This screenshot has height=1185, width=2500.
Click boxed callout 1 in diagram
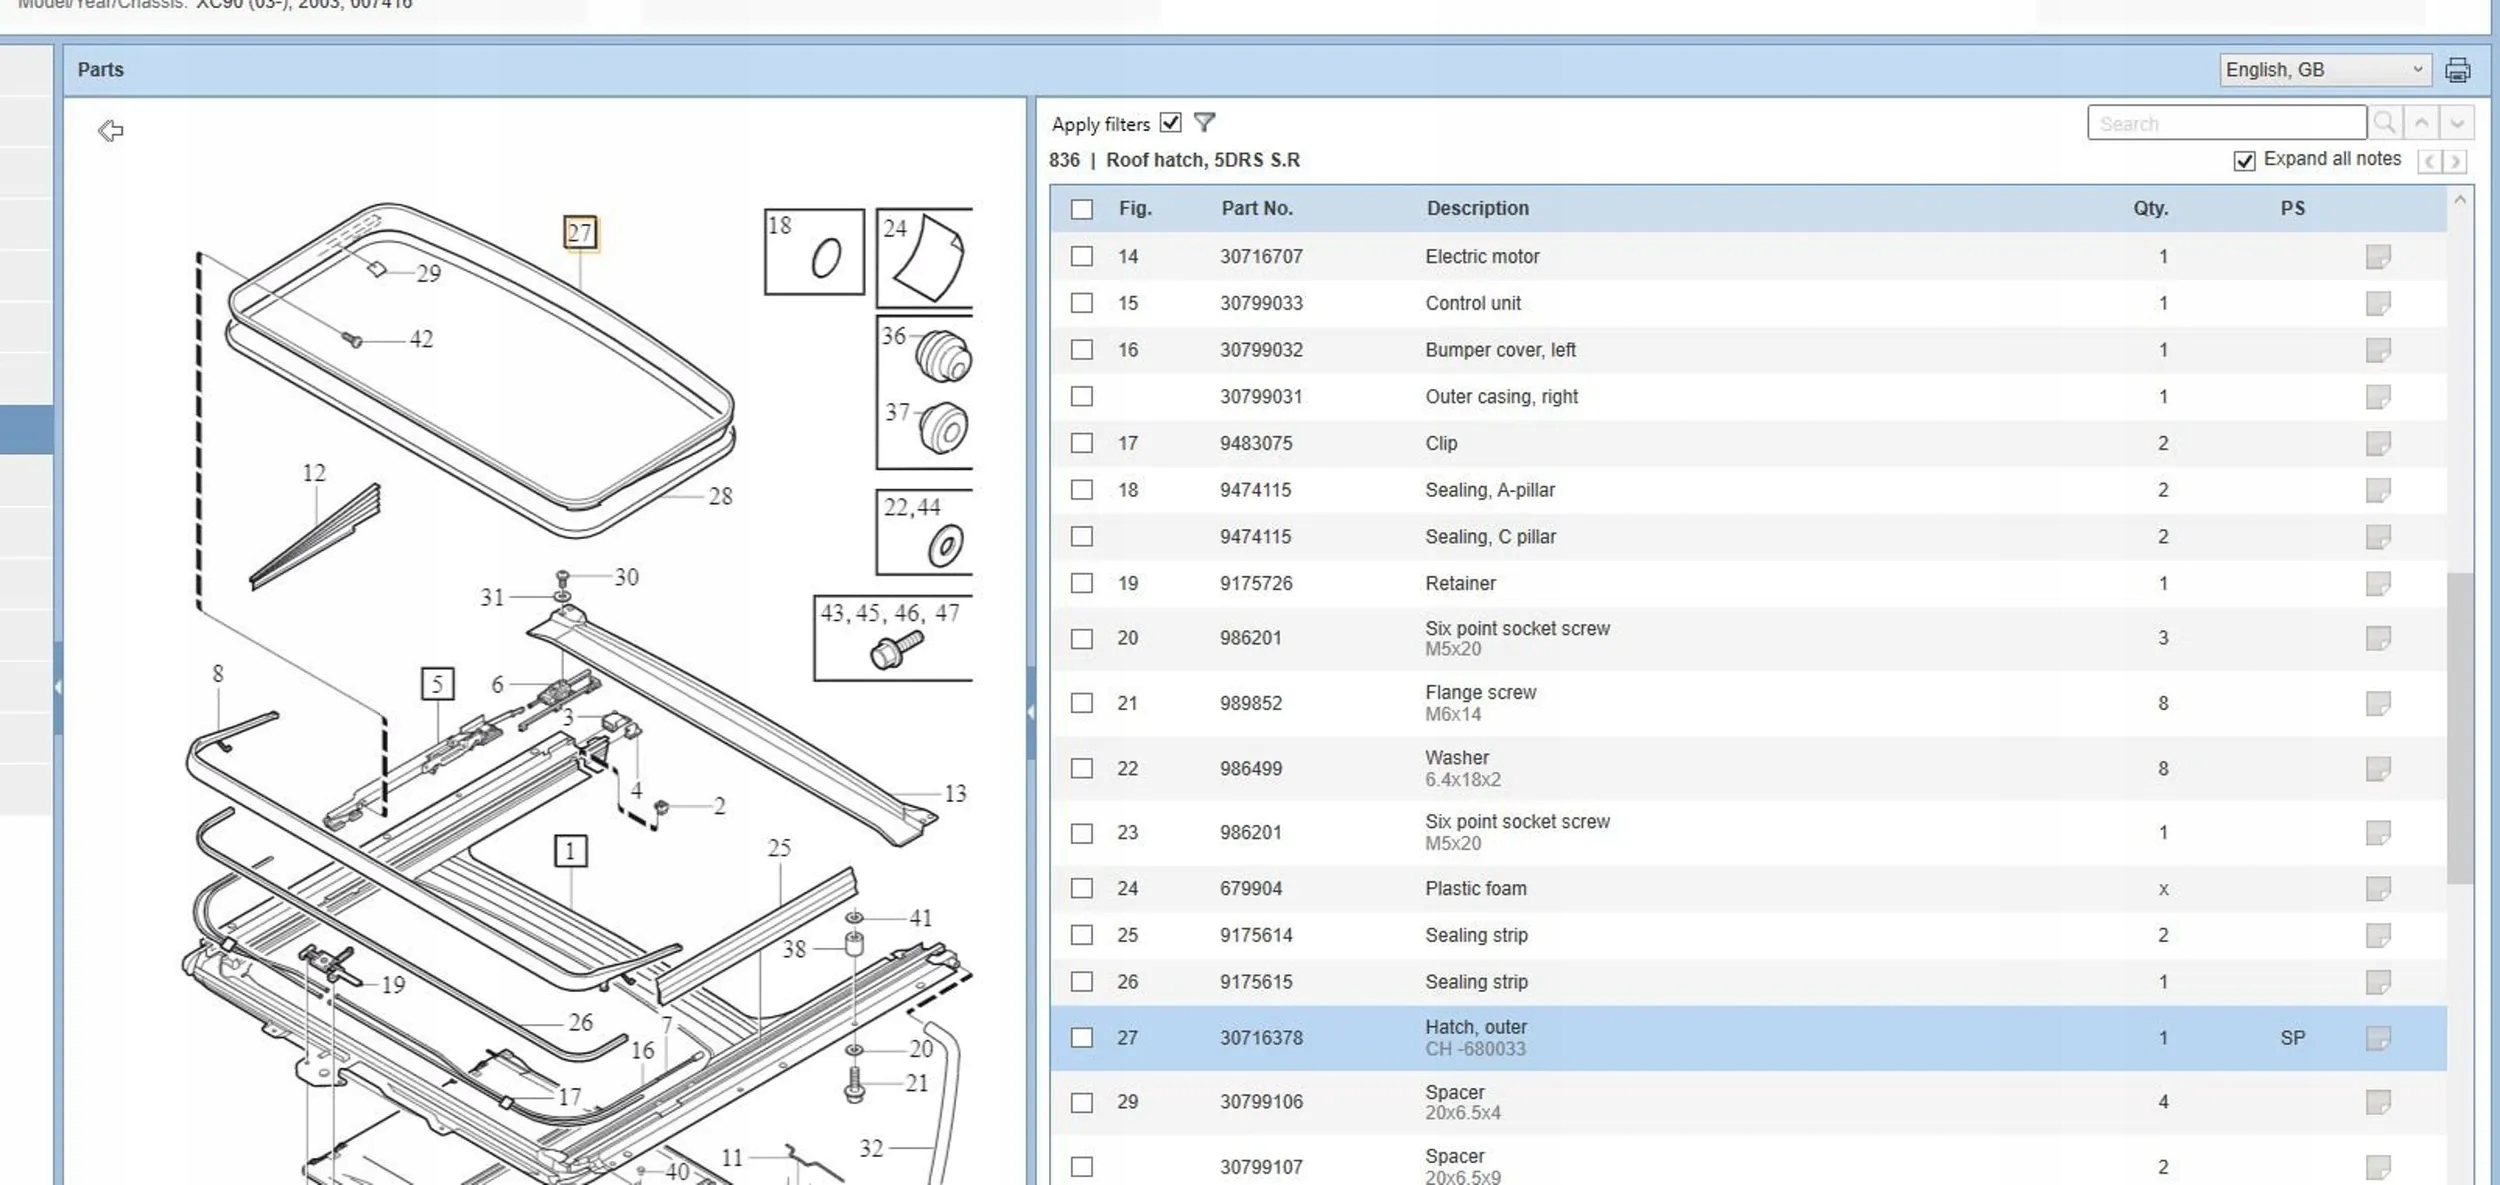coord(570,851)
